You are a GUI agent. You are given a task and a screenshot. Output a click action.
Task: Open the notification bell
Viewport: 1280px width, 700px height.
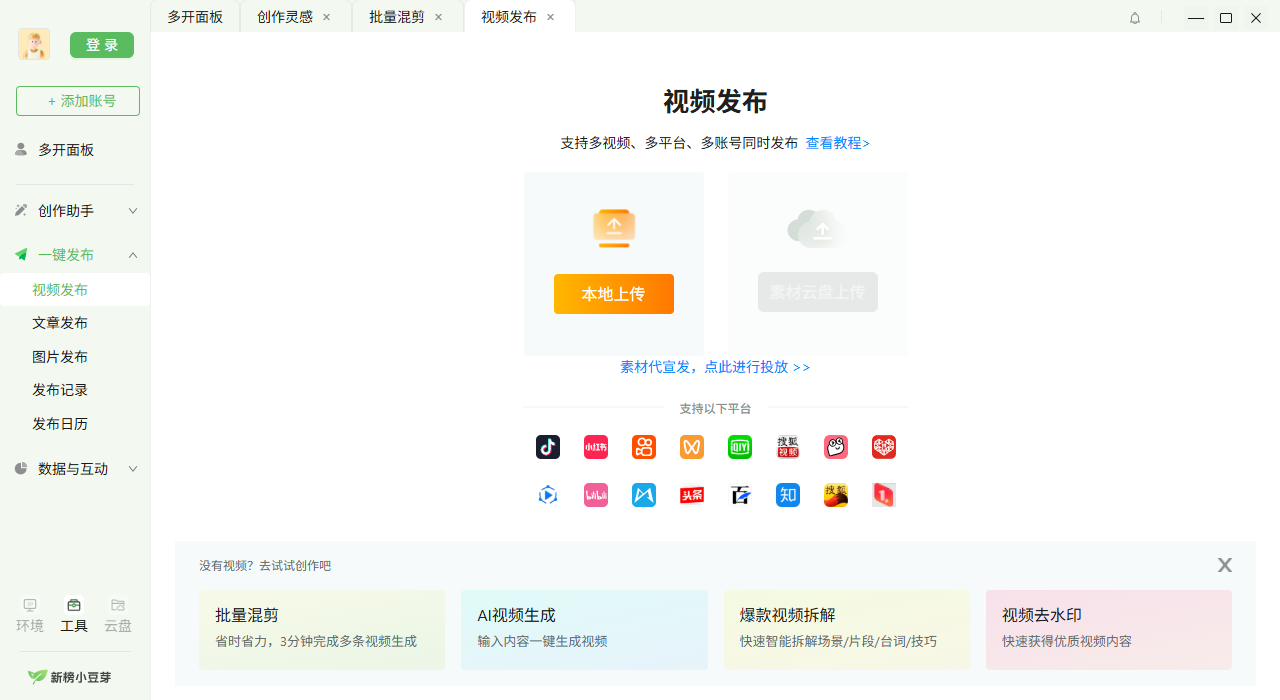coord(1135,18)
